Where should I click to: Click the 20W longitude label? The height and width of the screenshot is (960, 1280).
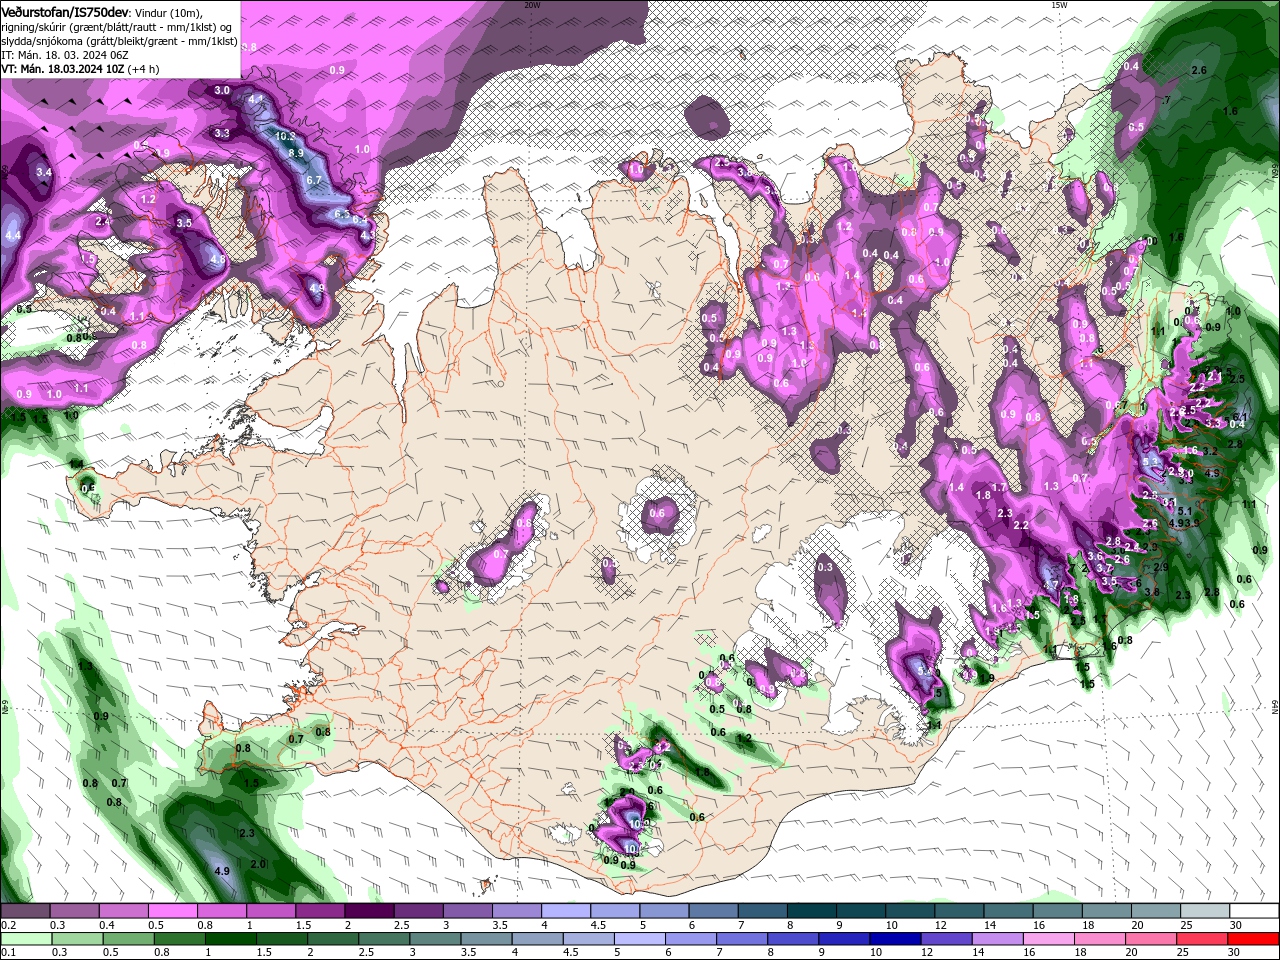tap(532, 5)
